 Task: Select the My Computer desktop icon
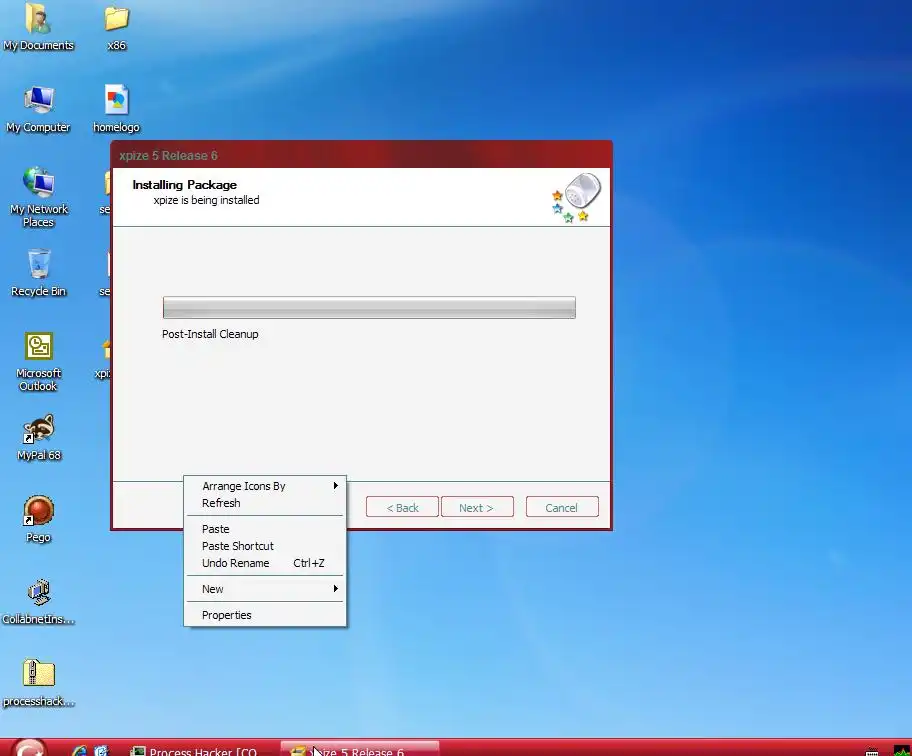(x=38, y=109)
